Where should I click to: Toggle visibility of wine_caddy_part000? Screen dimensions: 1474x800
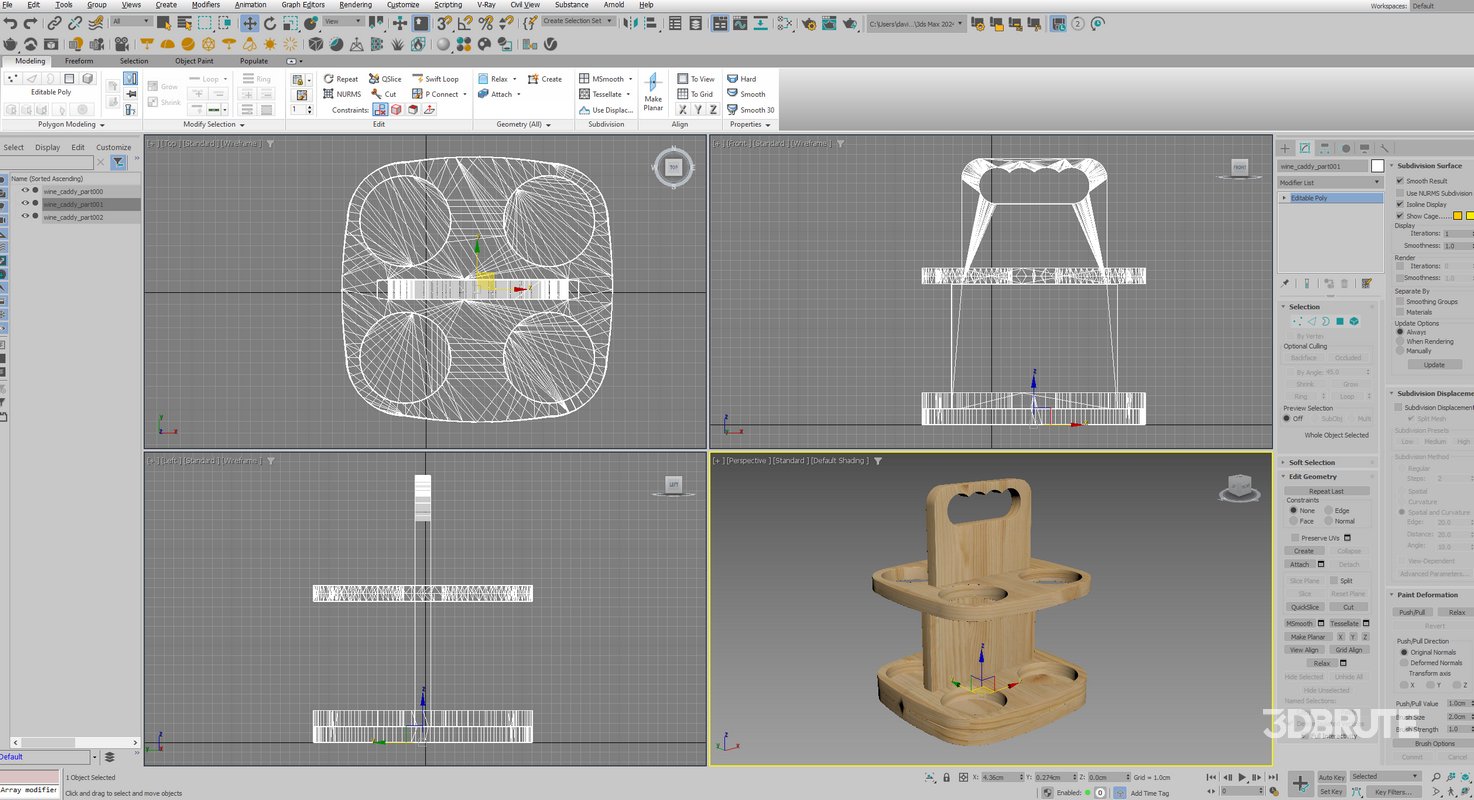[25, 191]
